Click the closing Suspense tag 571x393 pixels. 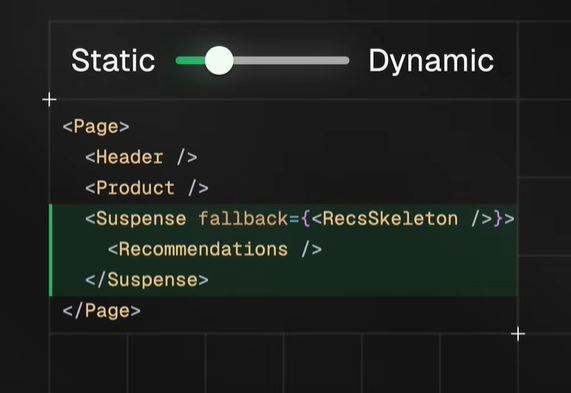click(x=147, y=280)
